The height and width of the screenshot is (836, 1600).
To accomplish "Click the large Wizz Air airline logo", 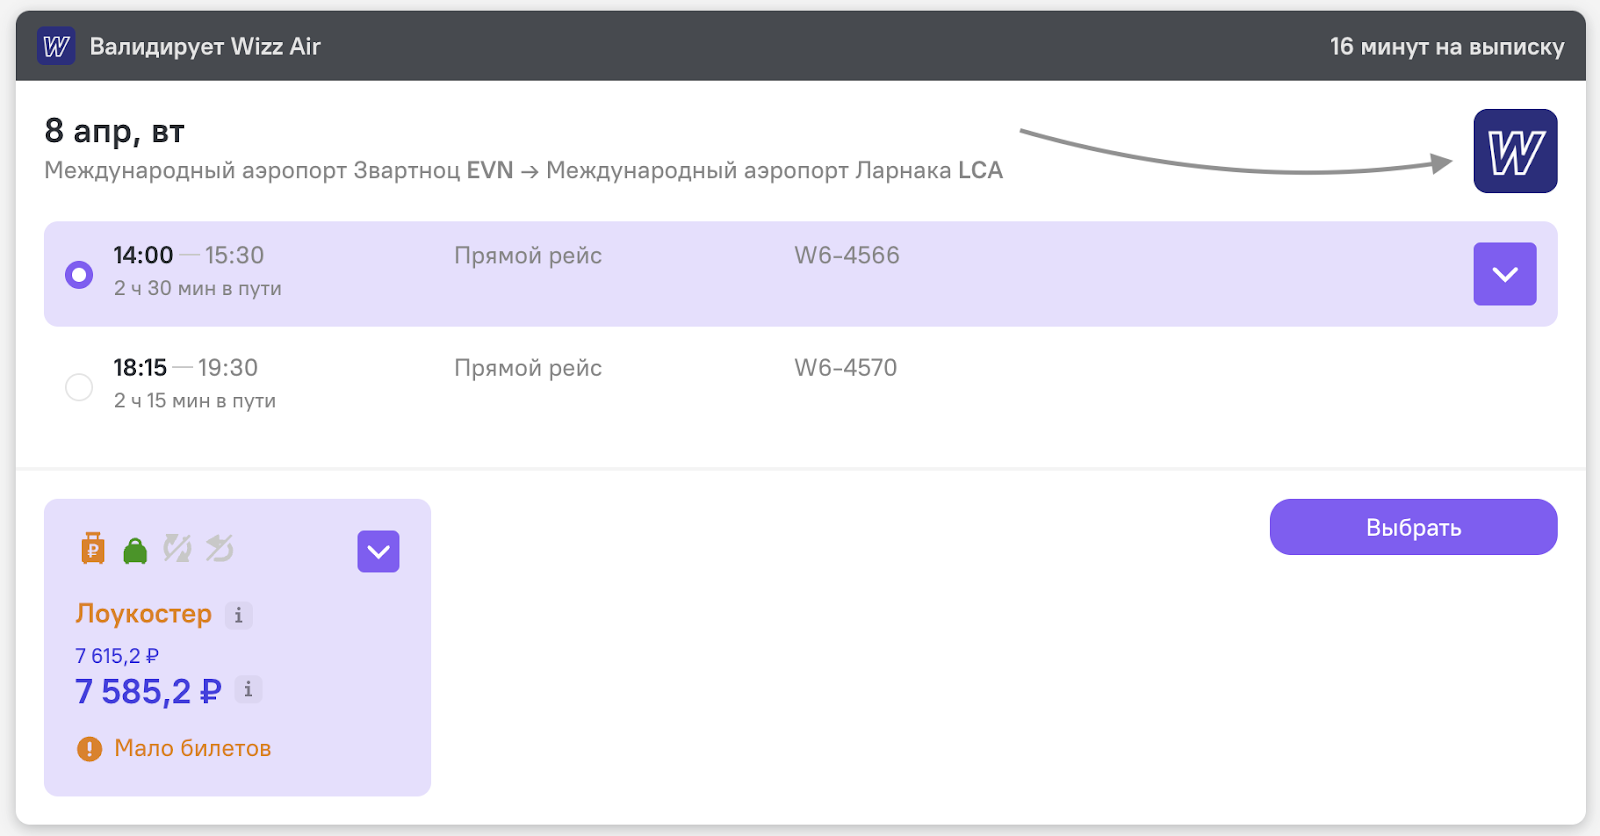I will (1515, 151).
